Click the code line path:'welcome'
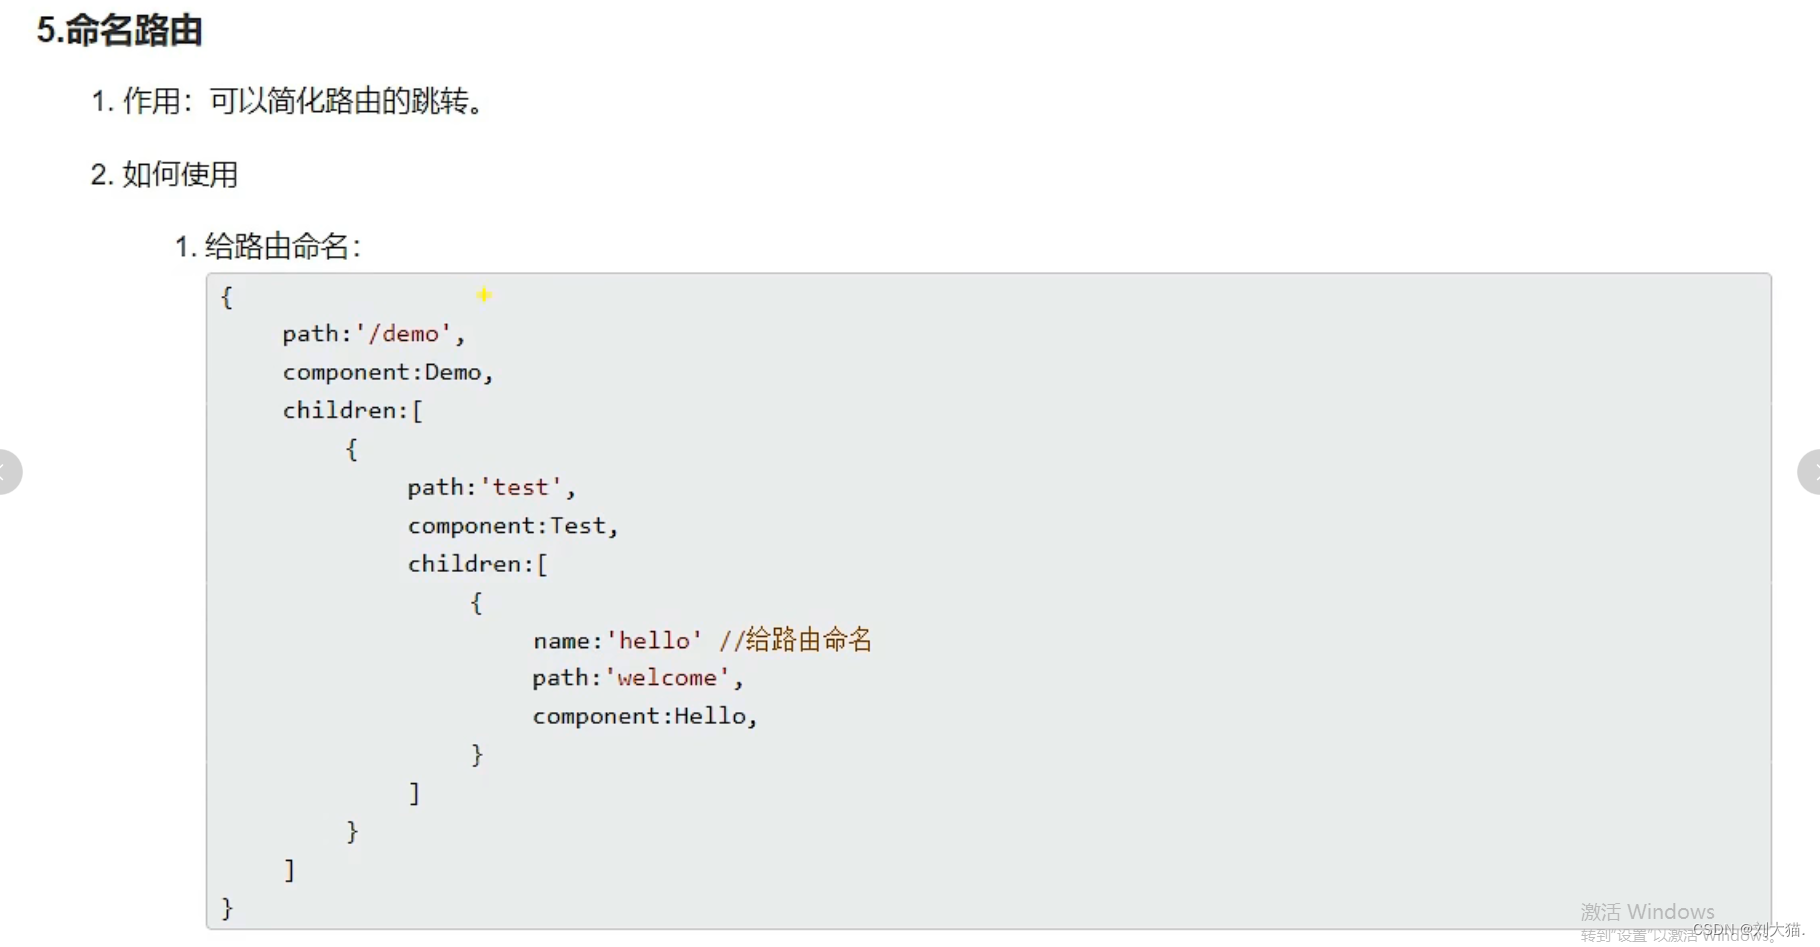The height and width of the screenshot is (947, 1820). pyautogui.click(x=637, y=678)
